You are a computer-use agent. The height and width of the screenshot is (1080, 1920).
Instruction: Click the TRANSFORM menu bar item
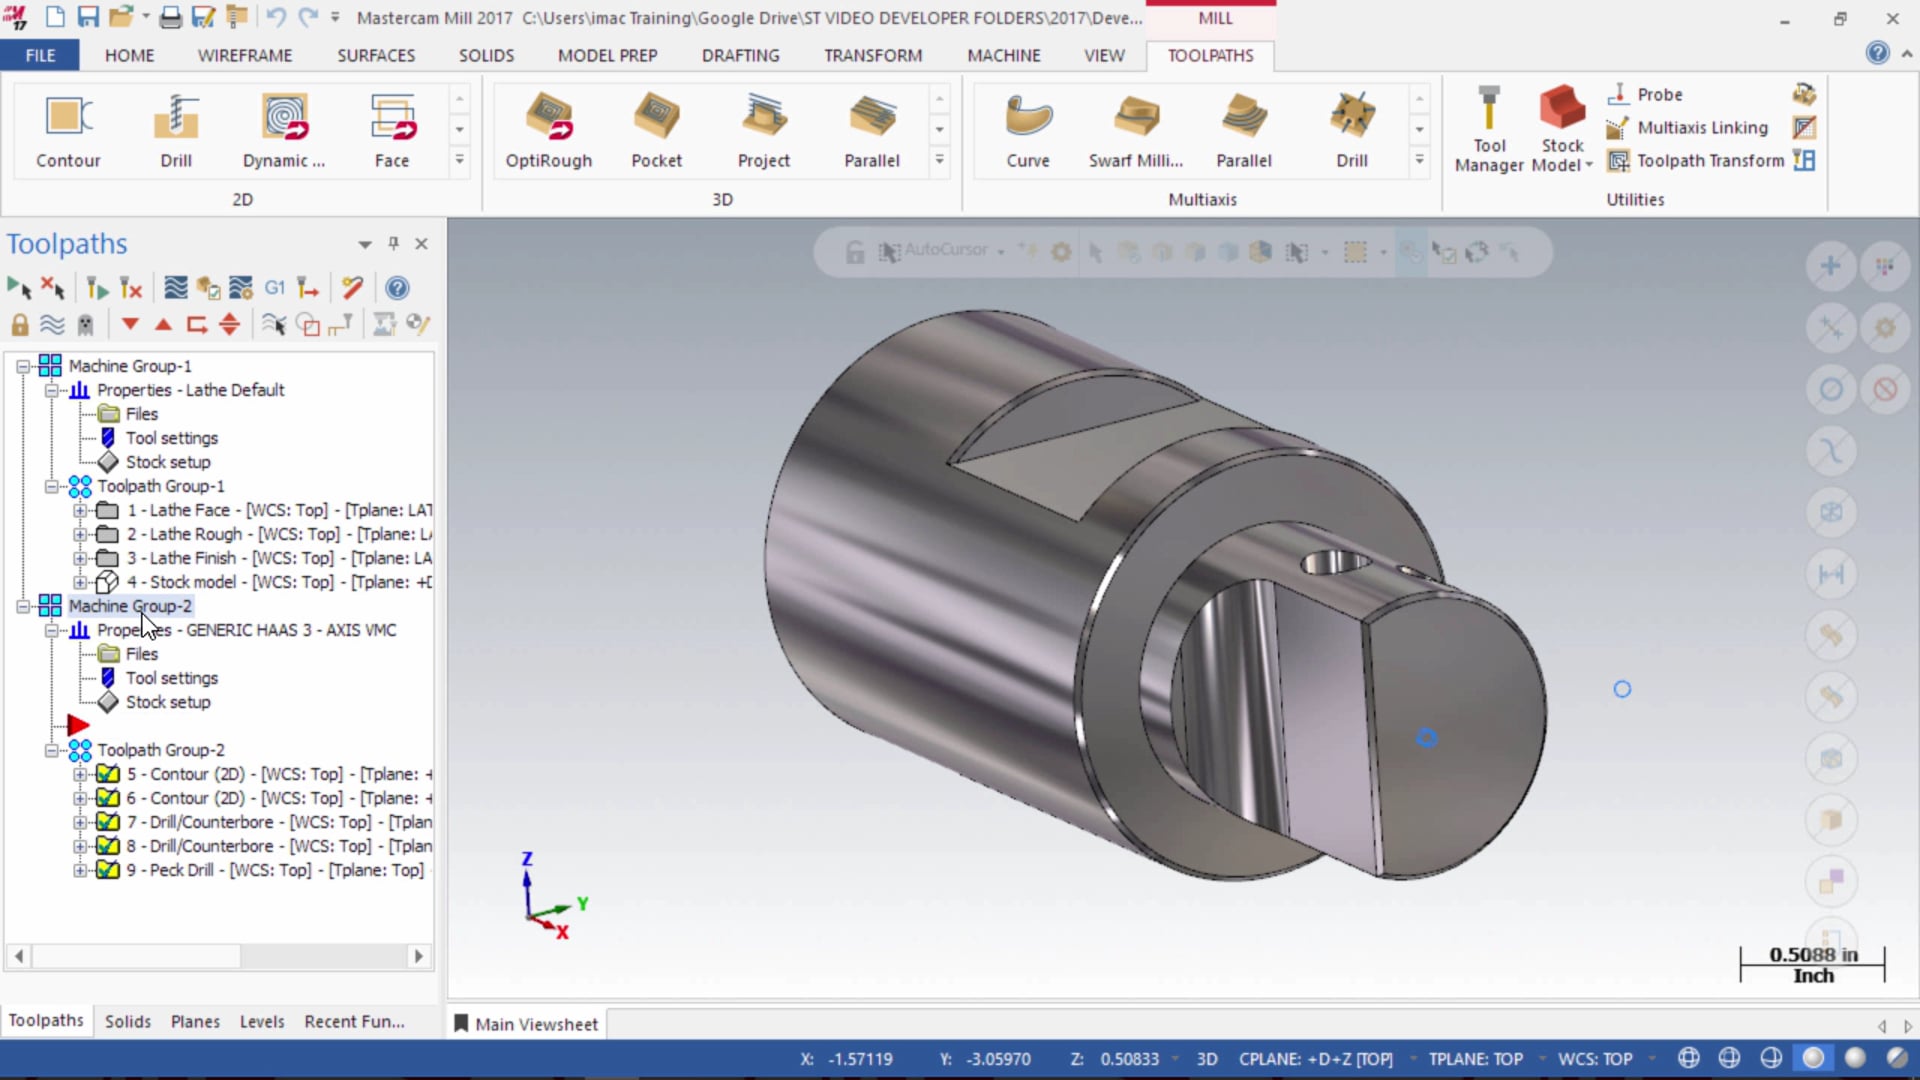click(x=870, y=55)
